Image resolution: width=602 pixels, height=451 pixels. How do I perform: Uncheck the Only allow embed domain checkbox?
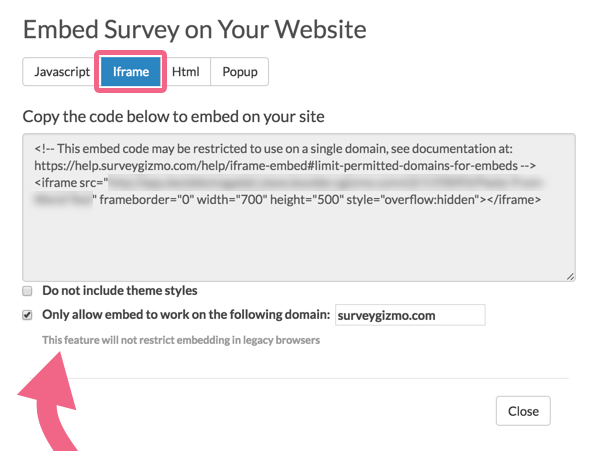[27, 315]
